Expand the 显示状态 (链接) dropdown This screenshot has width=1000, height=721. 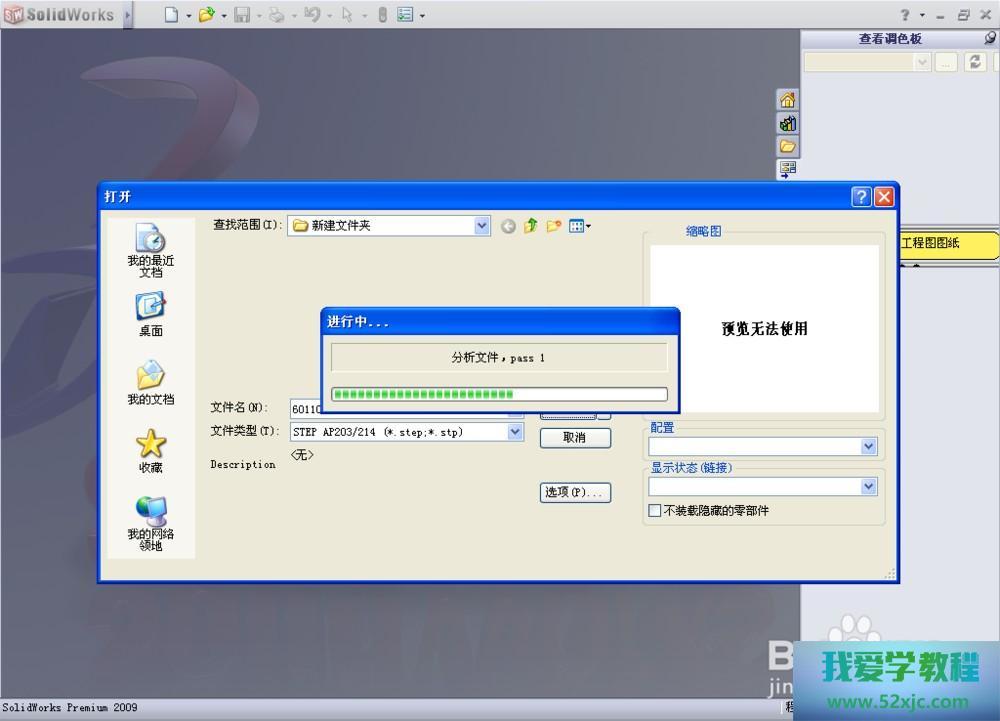click(x=868, y=487)
